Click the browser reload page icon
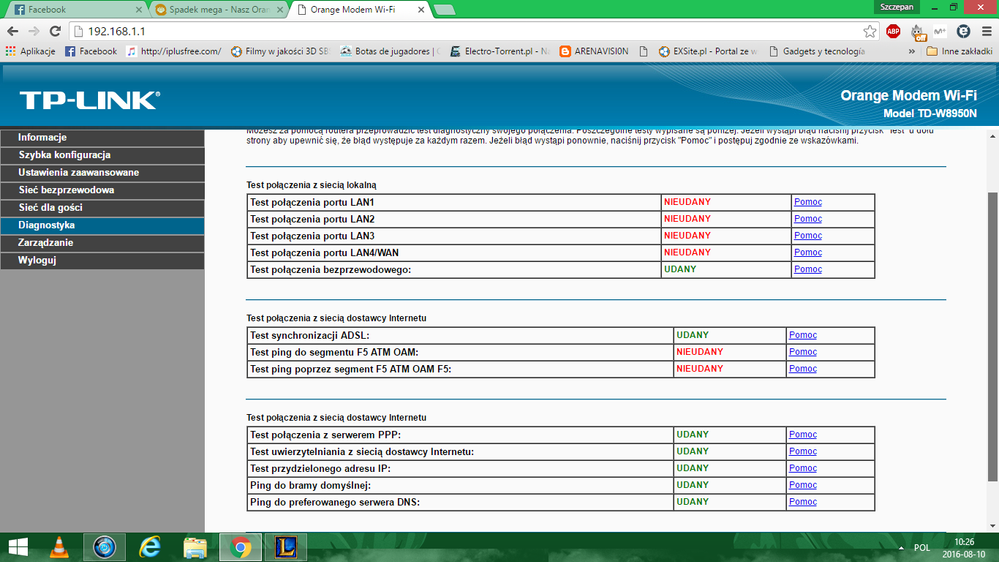This screenshot has width=999, height=562. click(x=56, y=31)
